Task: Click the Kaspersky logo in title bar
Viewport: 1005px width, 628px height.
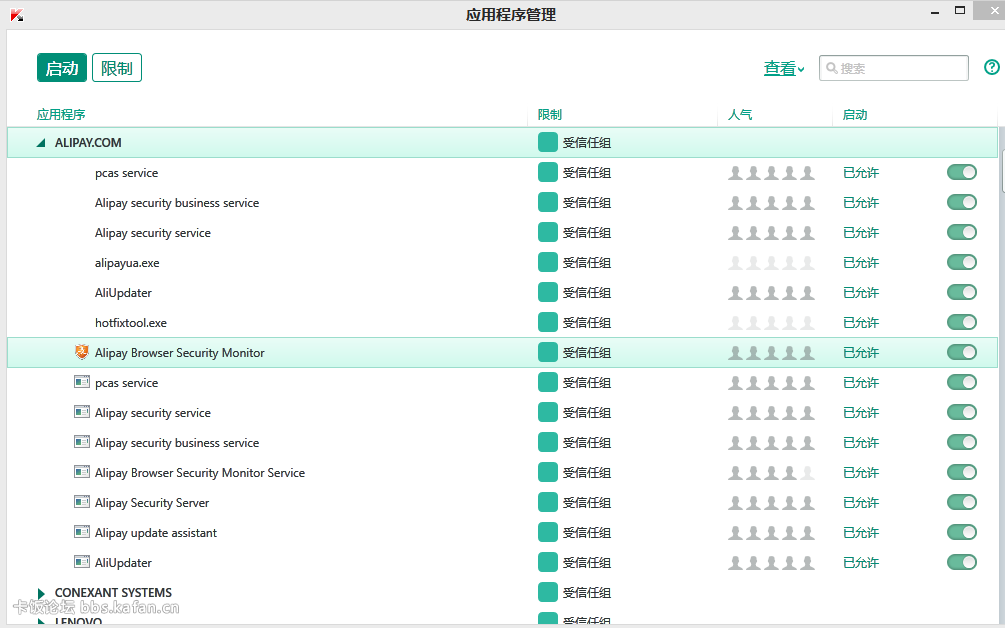Action: [x=17, y=15]
